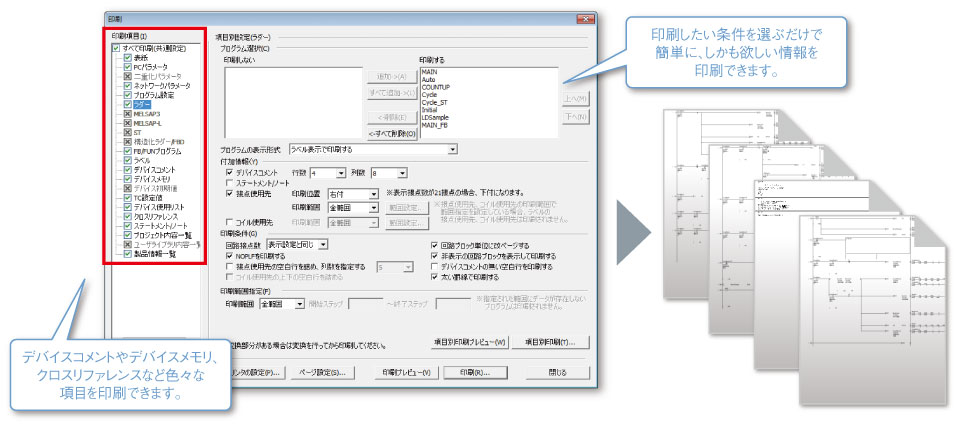Click check icon beside TC設定値
The height and width of the screenshot is (428, 960).
[127, 198]
